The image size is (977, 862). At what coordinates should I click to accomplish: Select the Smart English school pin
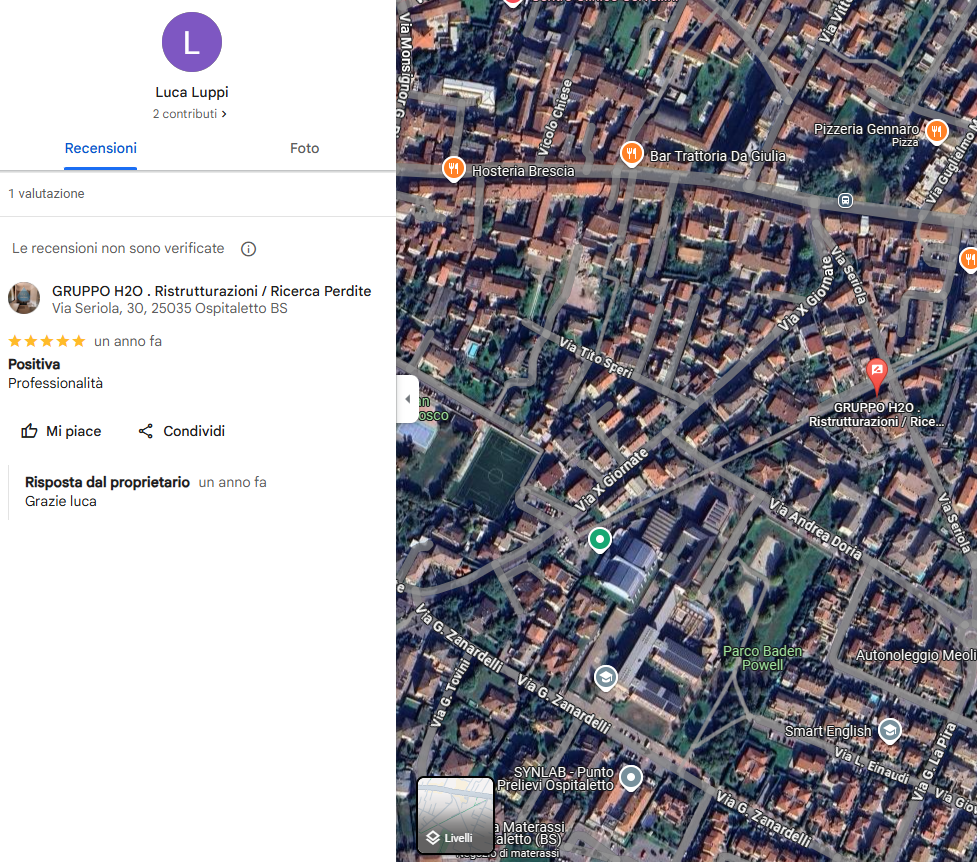[889, 730]
